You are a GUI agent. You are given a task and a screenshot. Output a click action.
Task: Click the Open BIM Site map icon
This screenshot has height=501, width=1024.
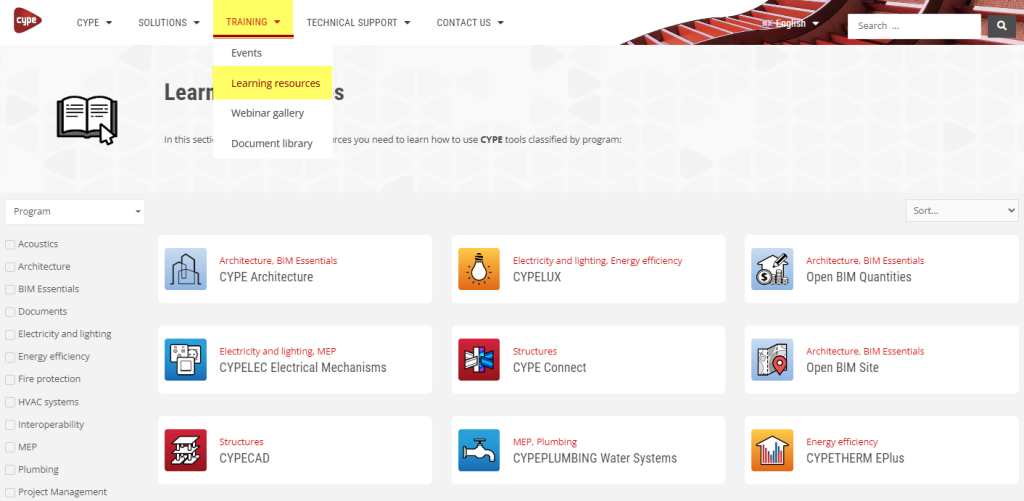click(x=772, y=360)
